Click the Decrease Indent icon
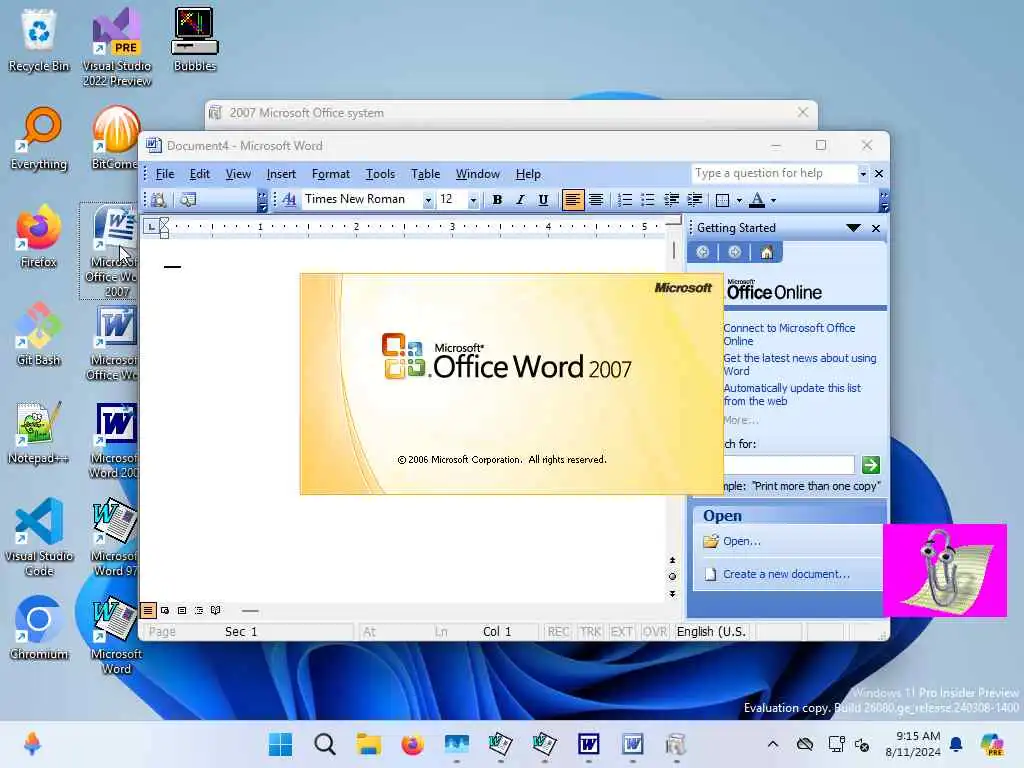The image size is (1024, 768). pyautogui.click(x=671, y=200)
